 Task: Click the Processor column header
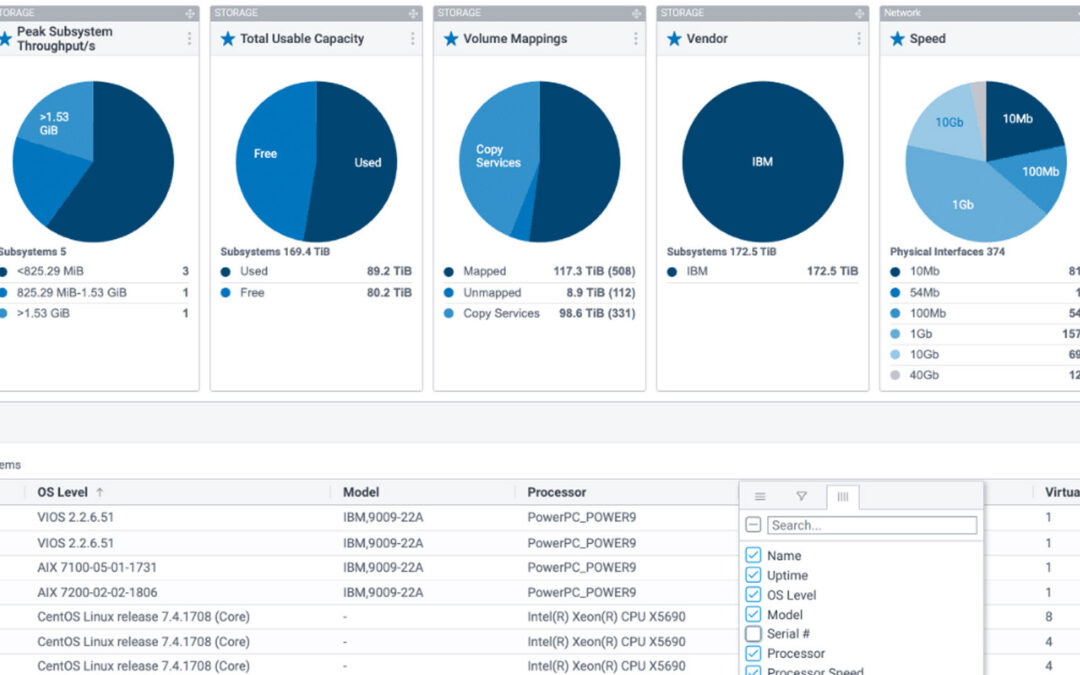557,492
